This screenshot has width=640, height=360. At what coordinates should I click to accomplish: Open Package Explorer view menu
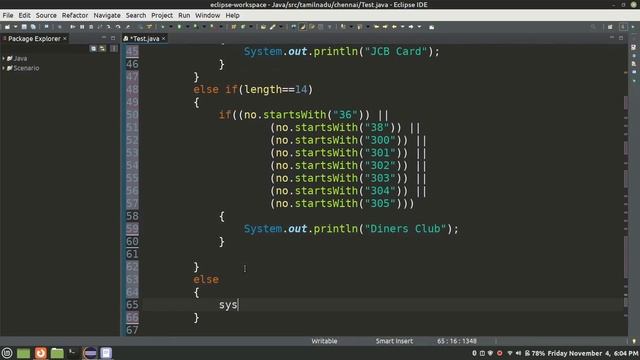[x=114, y=49]
